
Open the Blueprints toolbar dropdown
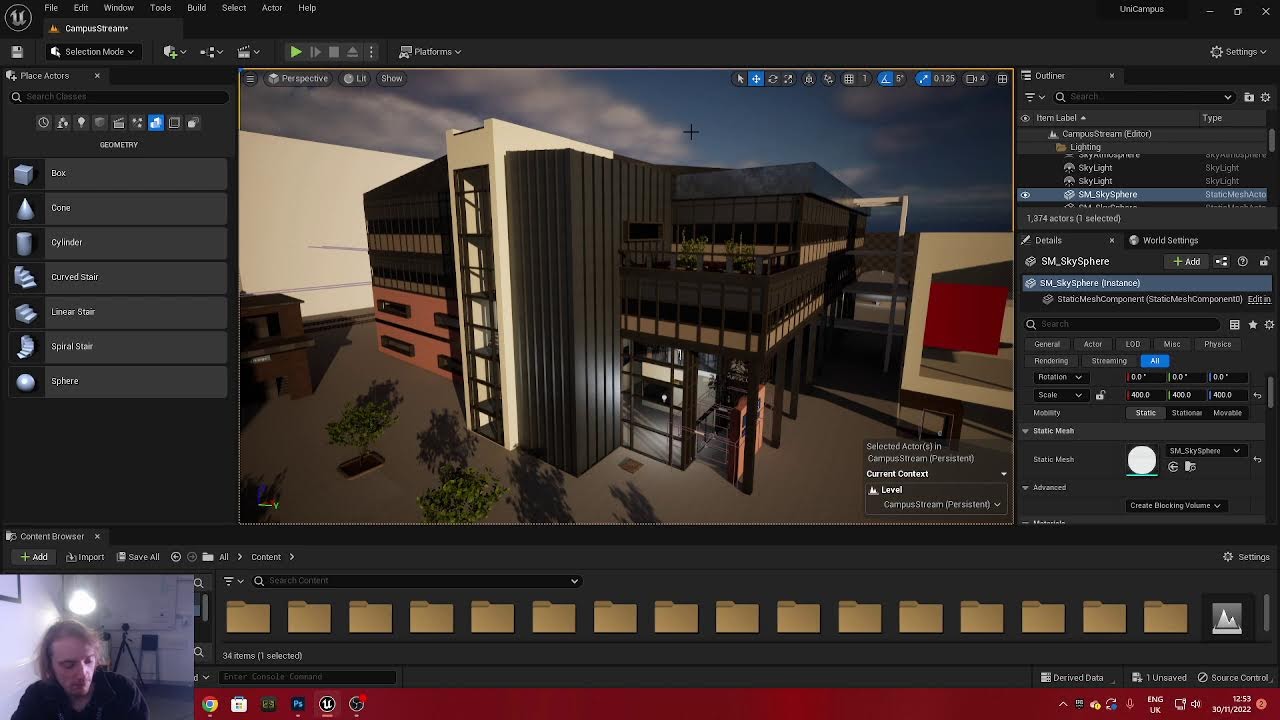(210, 51)
